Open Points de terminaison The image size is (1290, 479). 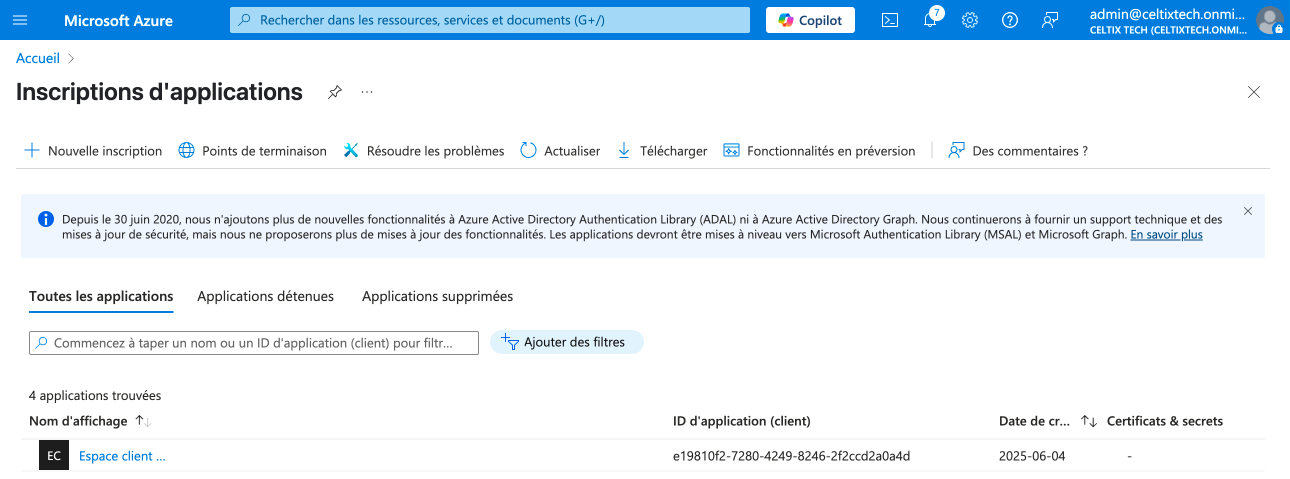click(x=253, y=151)
